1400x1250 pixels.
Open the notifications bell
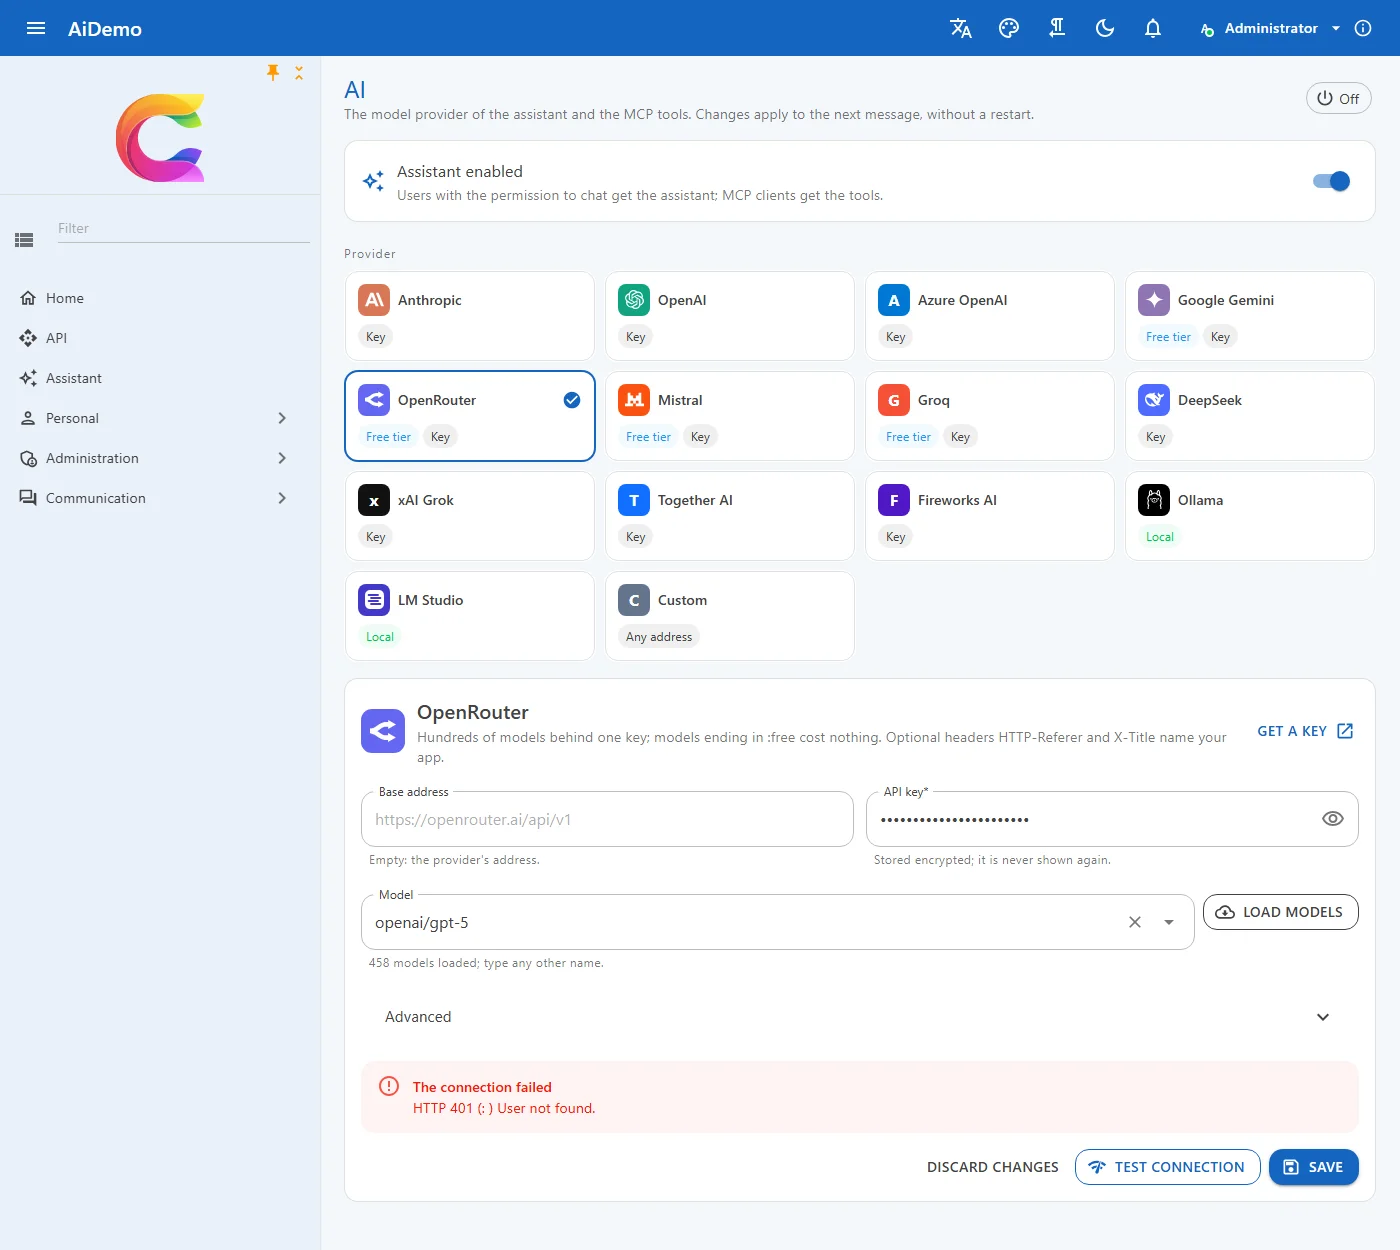(x=1153, y=28)
